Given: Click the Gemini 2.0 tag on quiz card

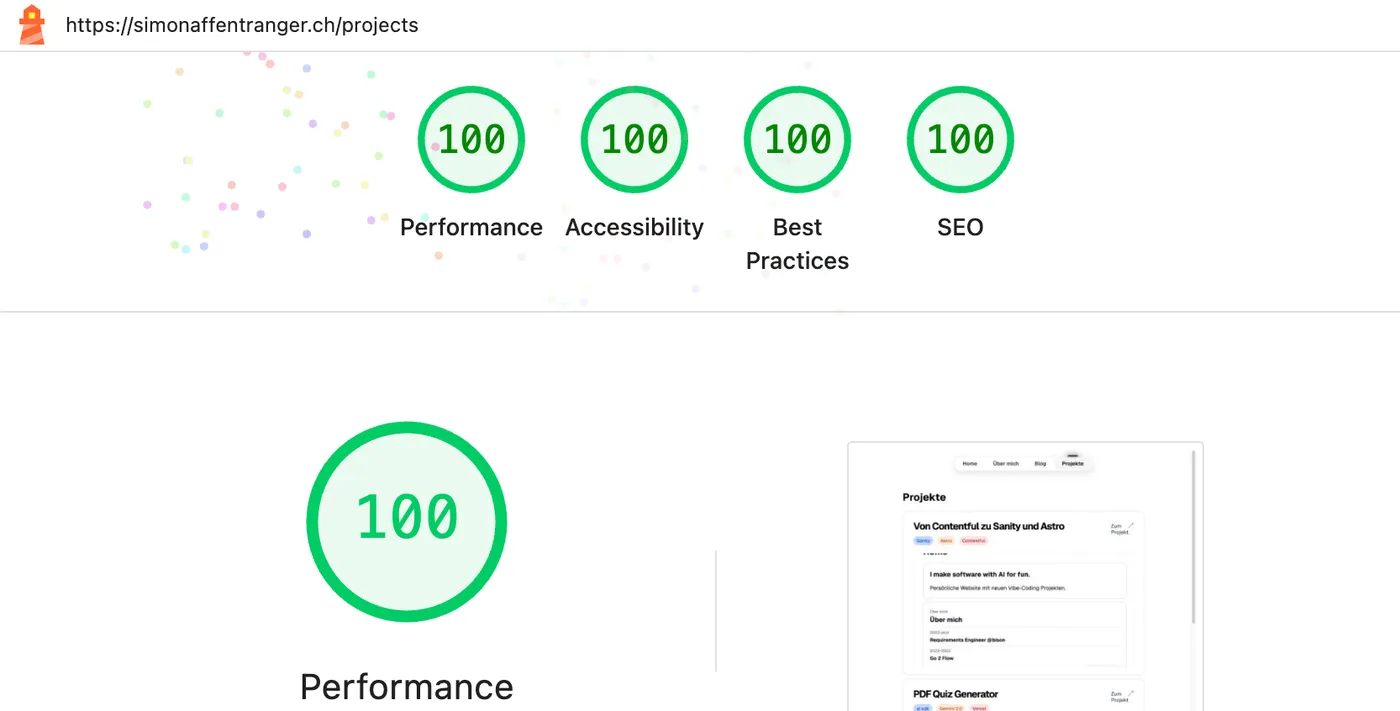Looking at the screenshot, I should tap(949, 708).
